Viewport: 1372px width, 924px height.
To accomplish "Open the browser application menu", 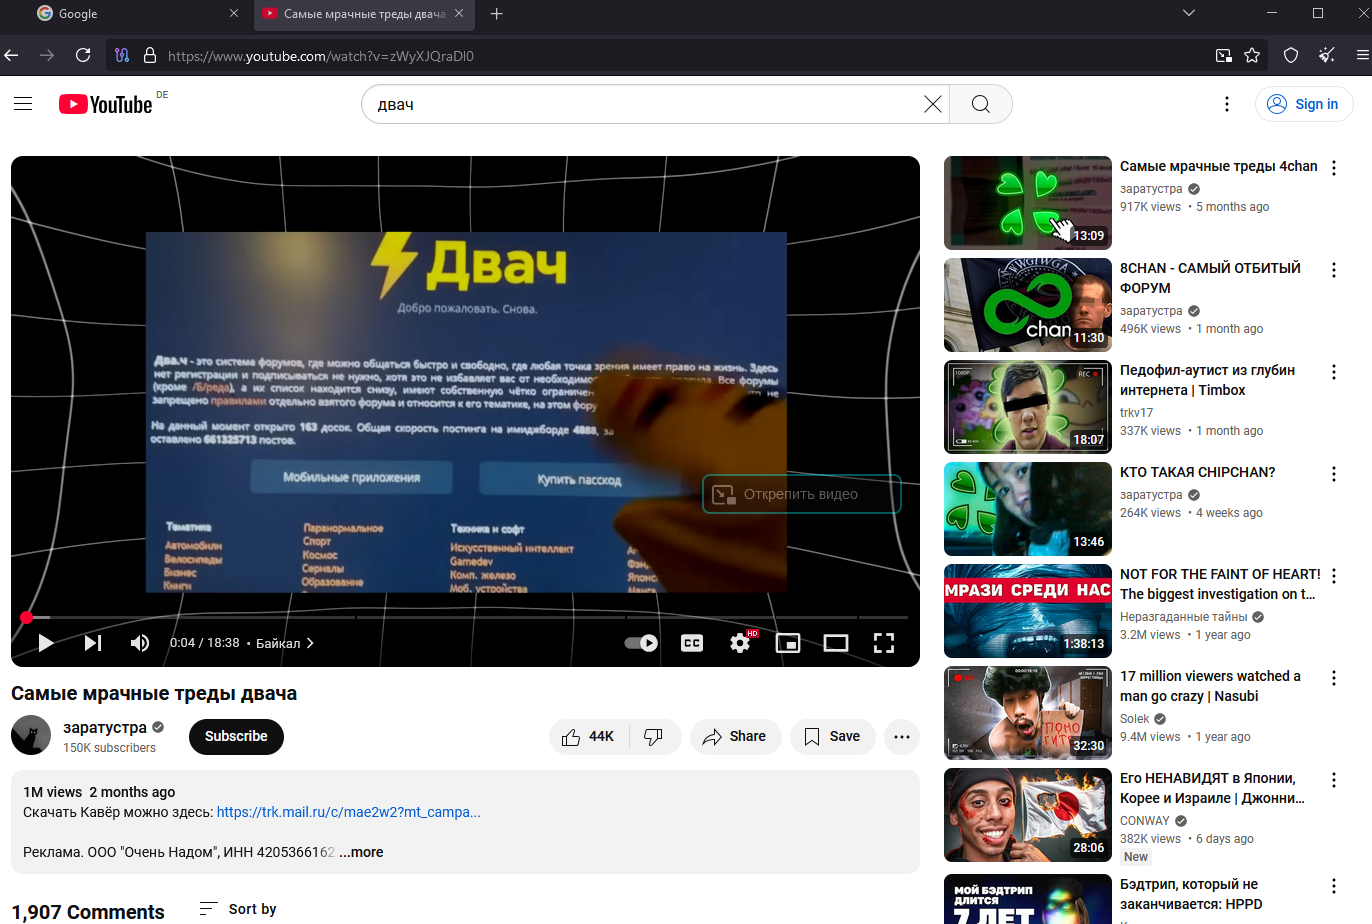I will tap(1362, 55).
